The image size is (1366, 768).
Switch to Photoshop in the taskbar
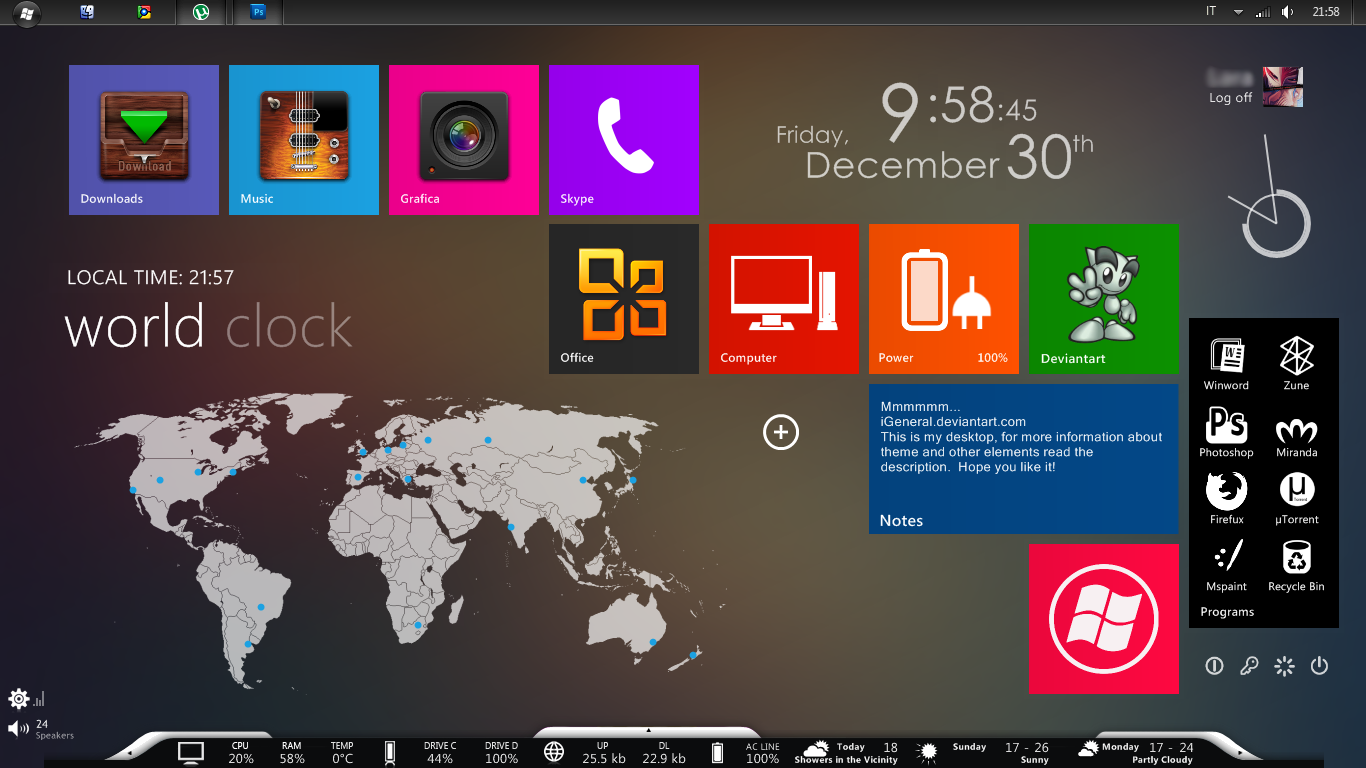(258, 12)
